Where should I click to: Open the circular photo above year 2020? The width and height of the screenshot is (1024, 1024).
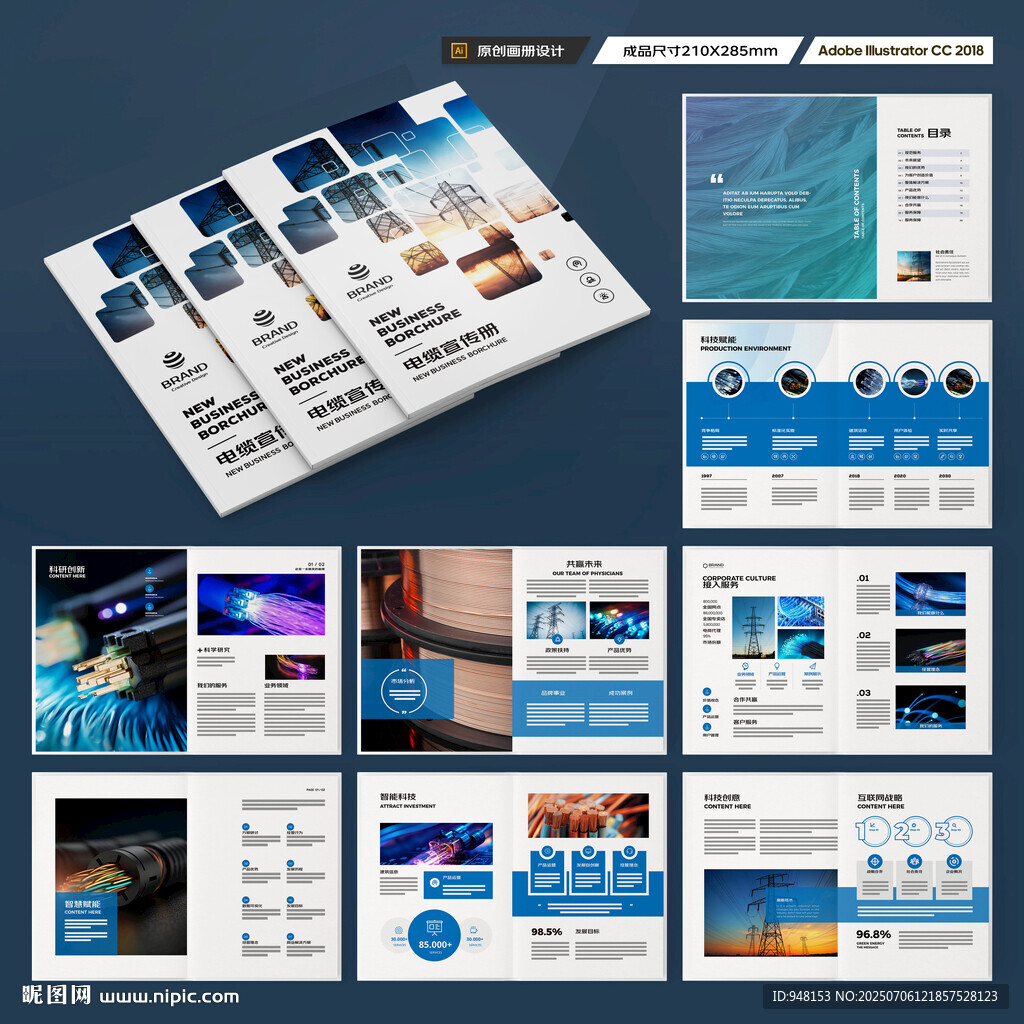(914, 381)
